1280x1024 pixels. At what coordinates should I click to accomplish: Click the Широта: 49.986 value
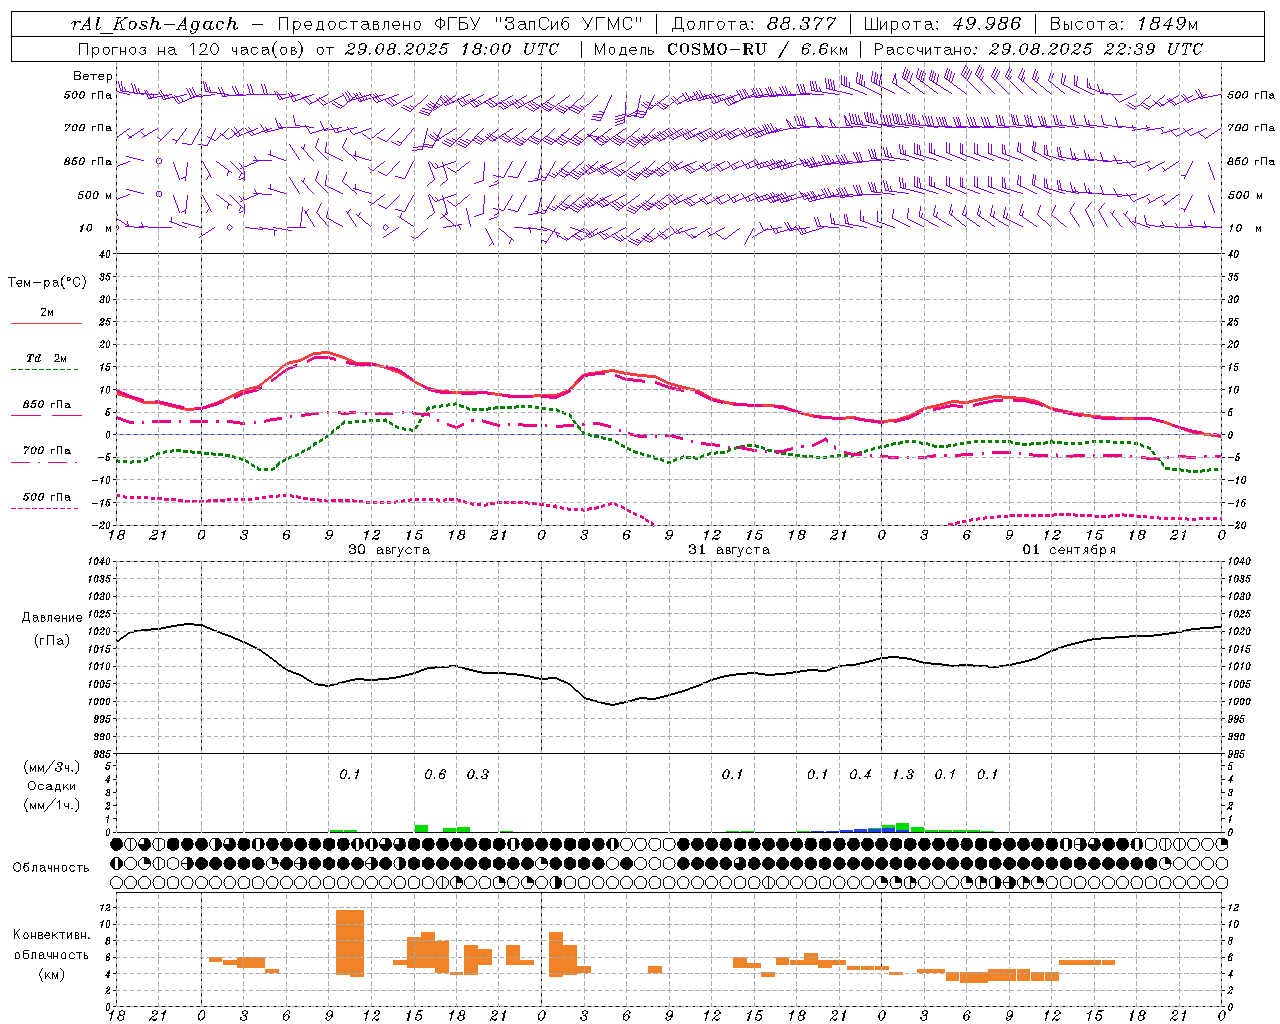[942, 24]
